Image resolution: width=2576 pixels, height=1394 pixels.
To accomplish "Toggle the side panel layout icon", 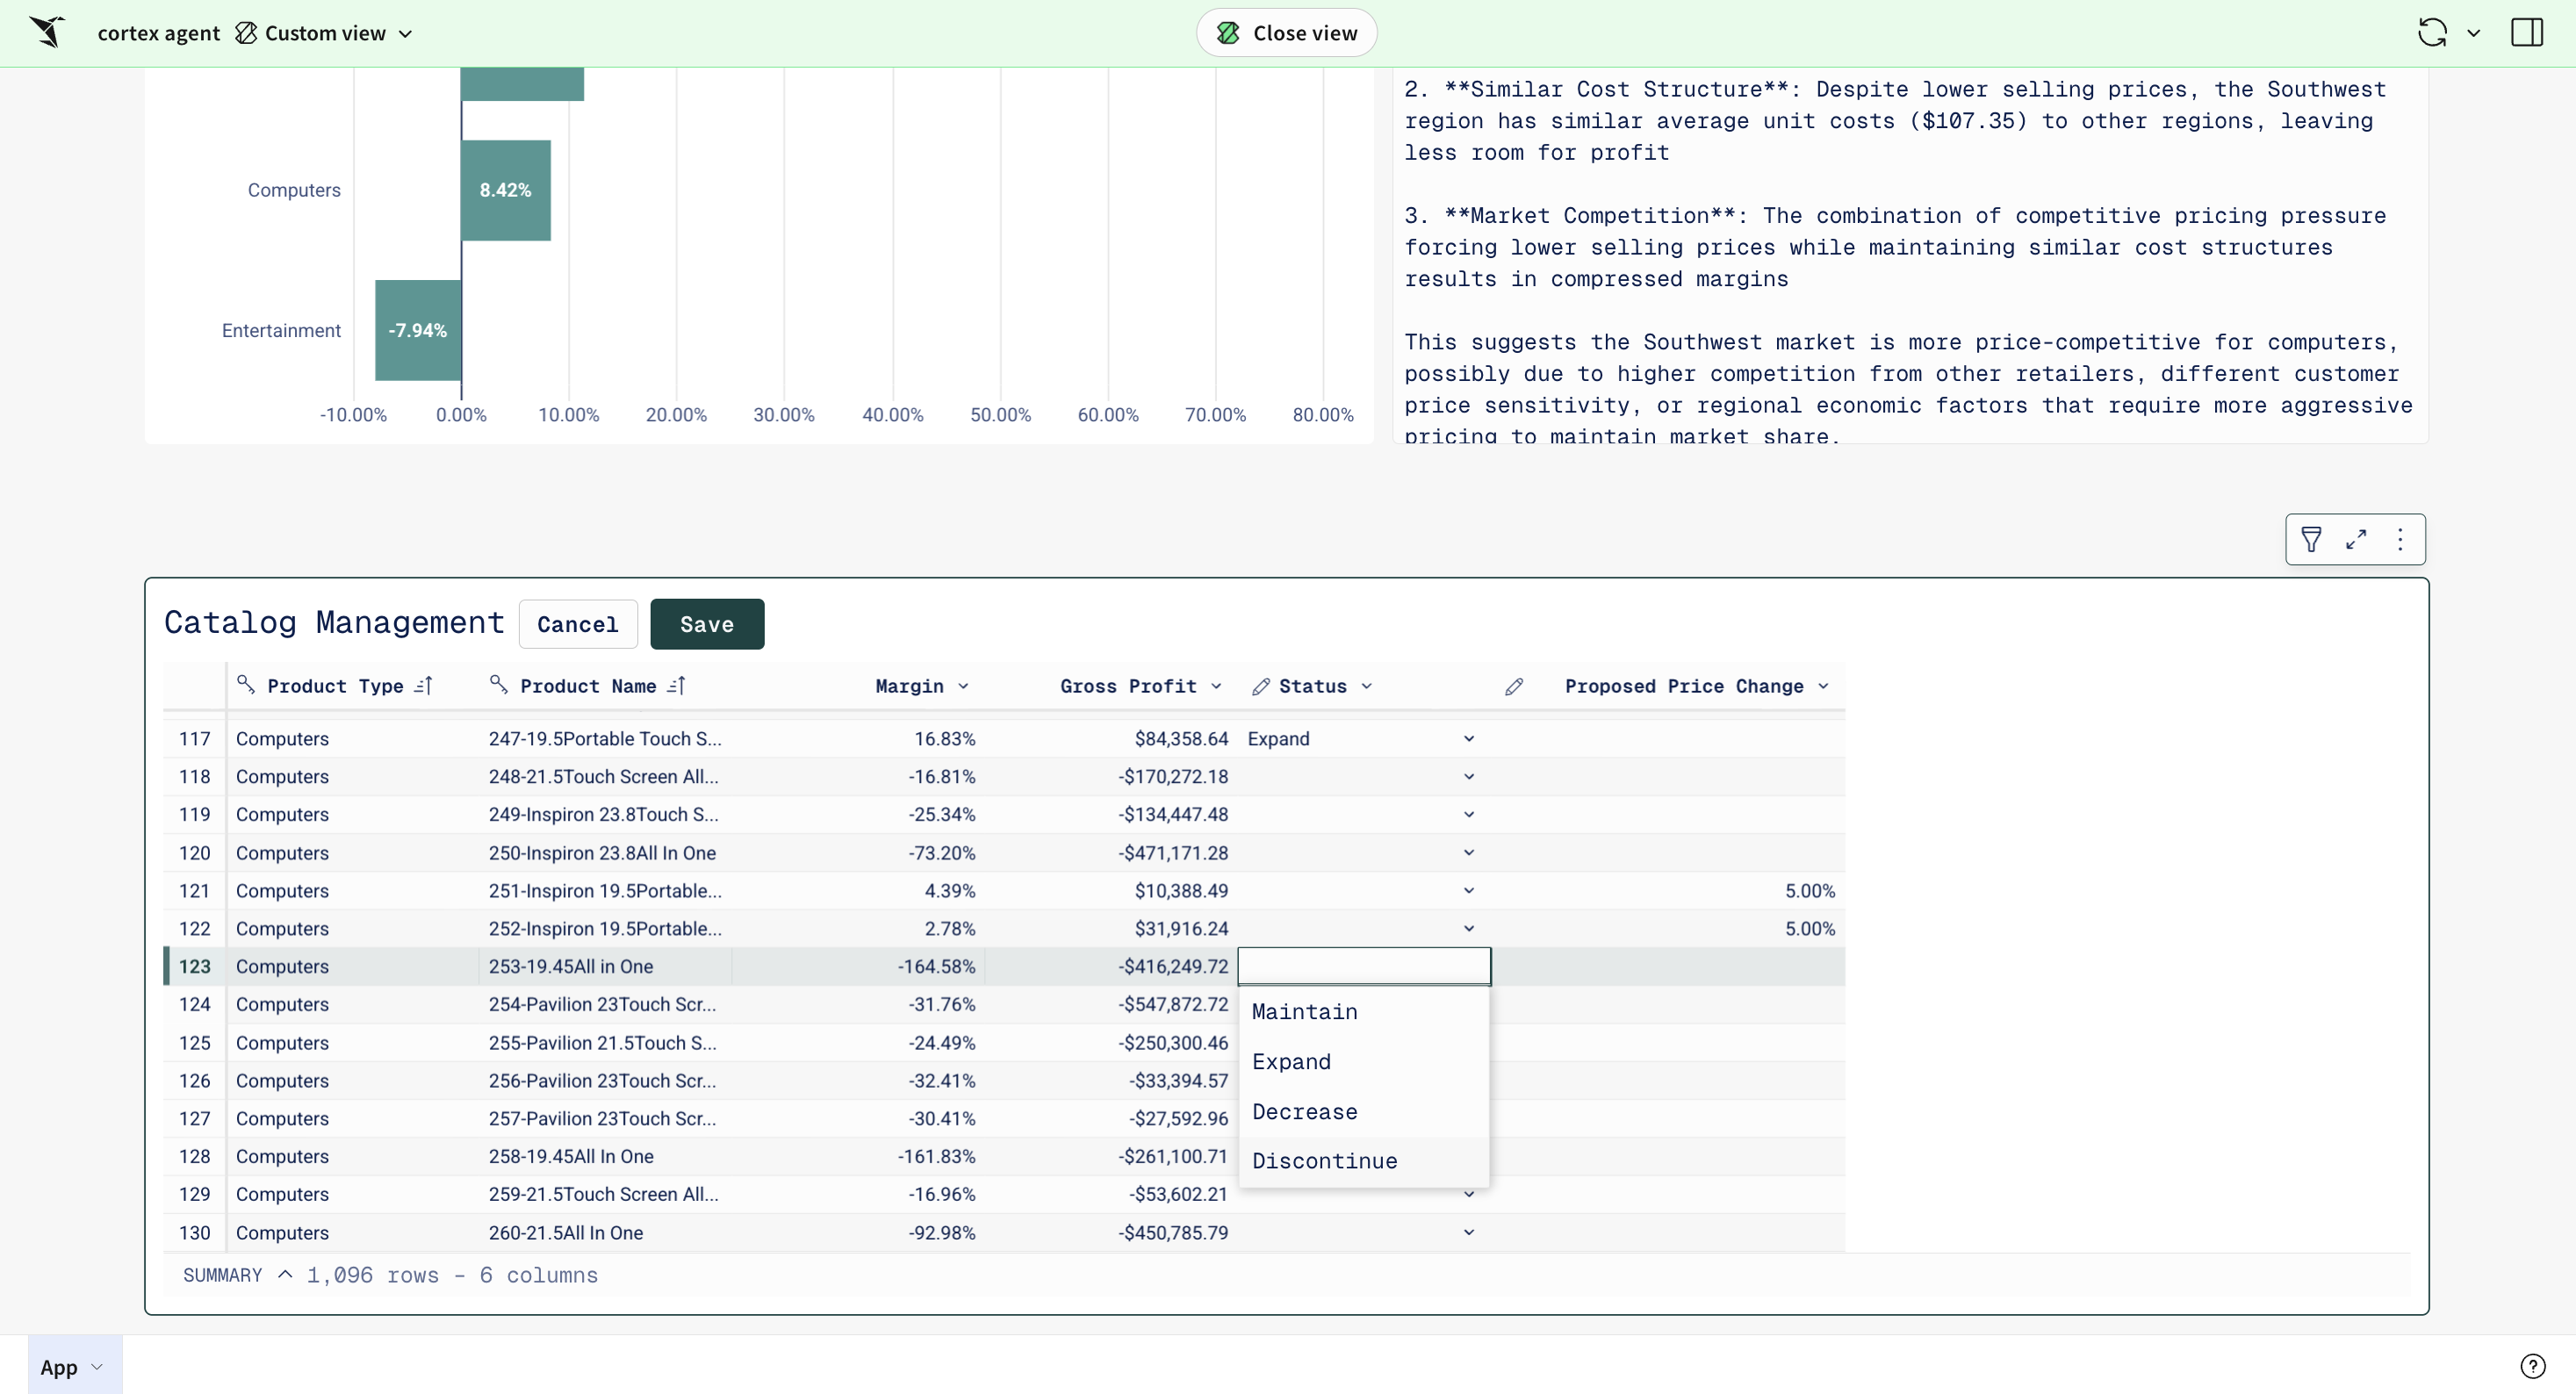I will pos(2526,33).
